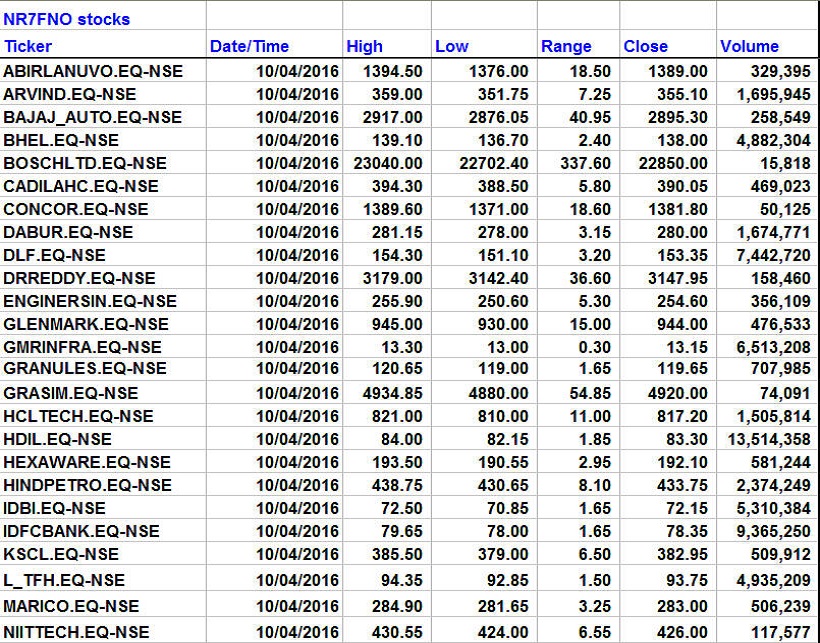Click the ABIRLANUVO.EQ-NSE ticker cell
Viewport: 820px width, 643px height.
[87, 72]
